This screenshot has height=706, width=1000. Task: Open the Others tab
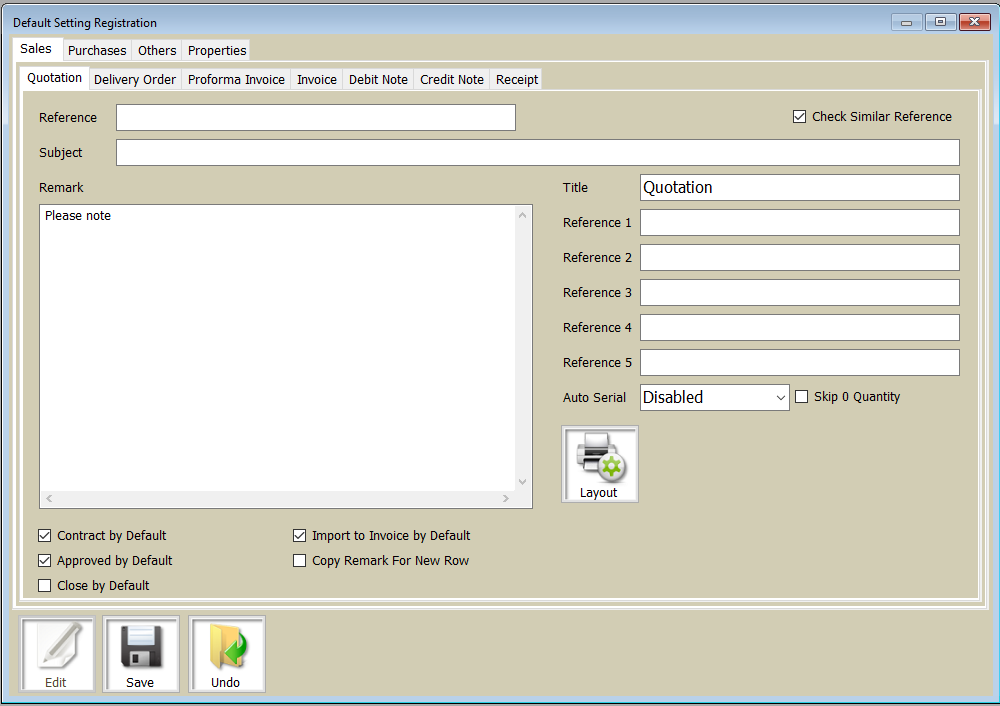(157, 50)
